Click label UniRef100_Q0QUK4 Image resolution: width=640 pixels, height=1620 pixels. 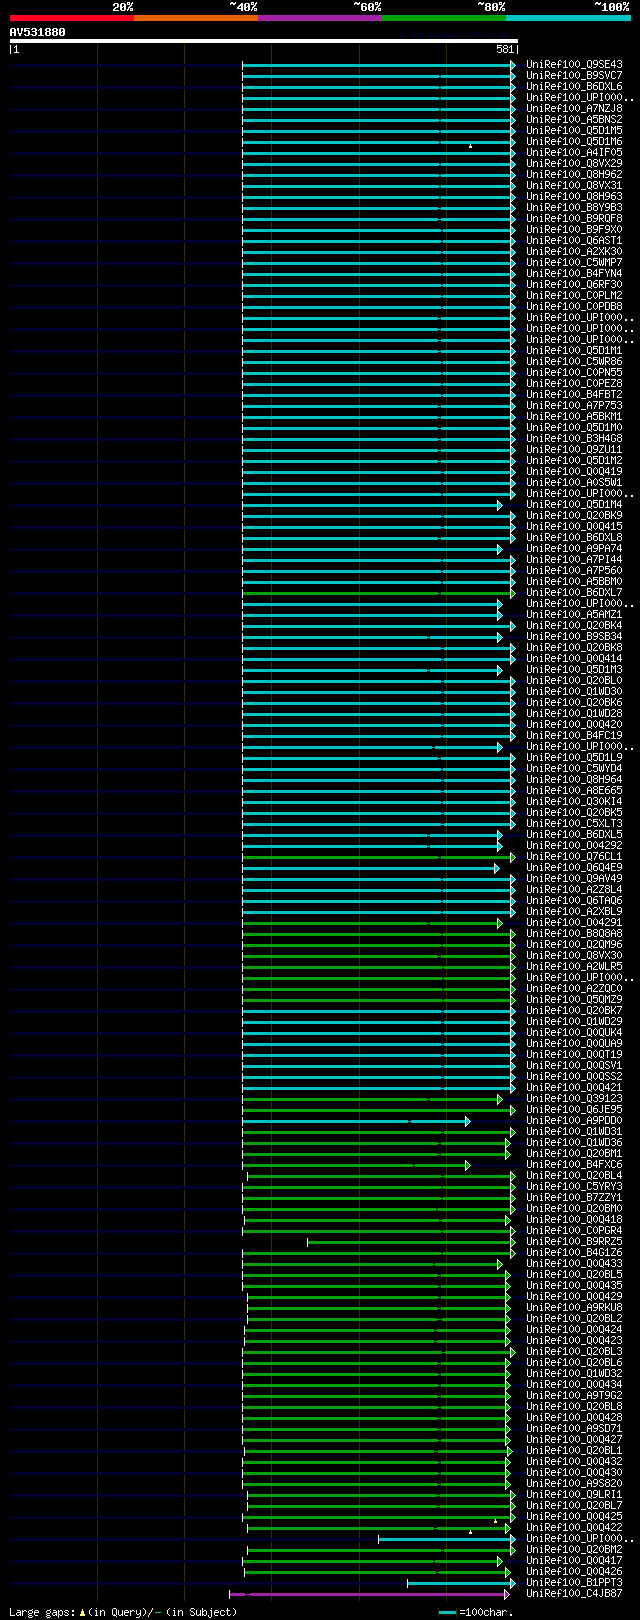pyautogui.click(x=574, y=1033)
